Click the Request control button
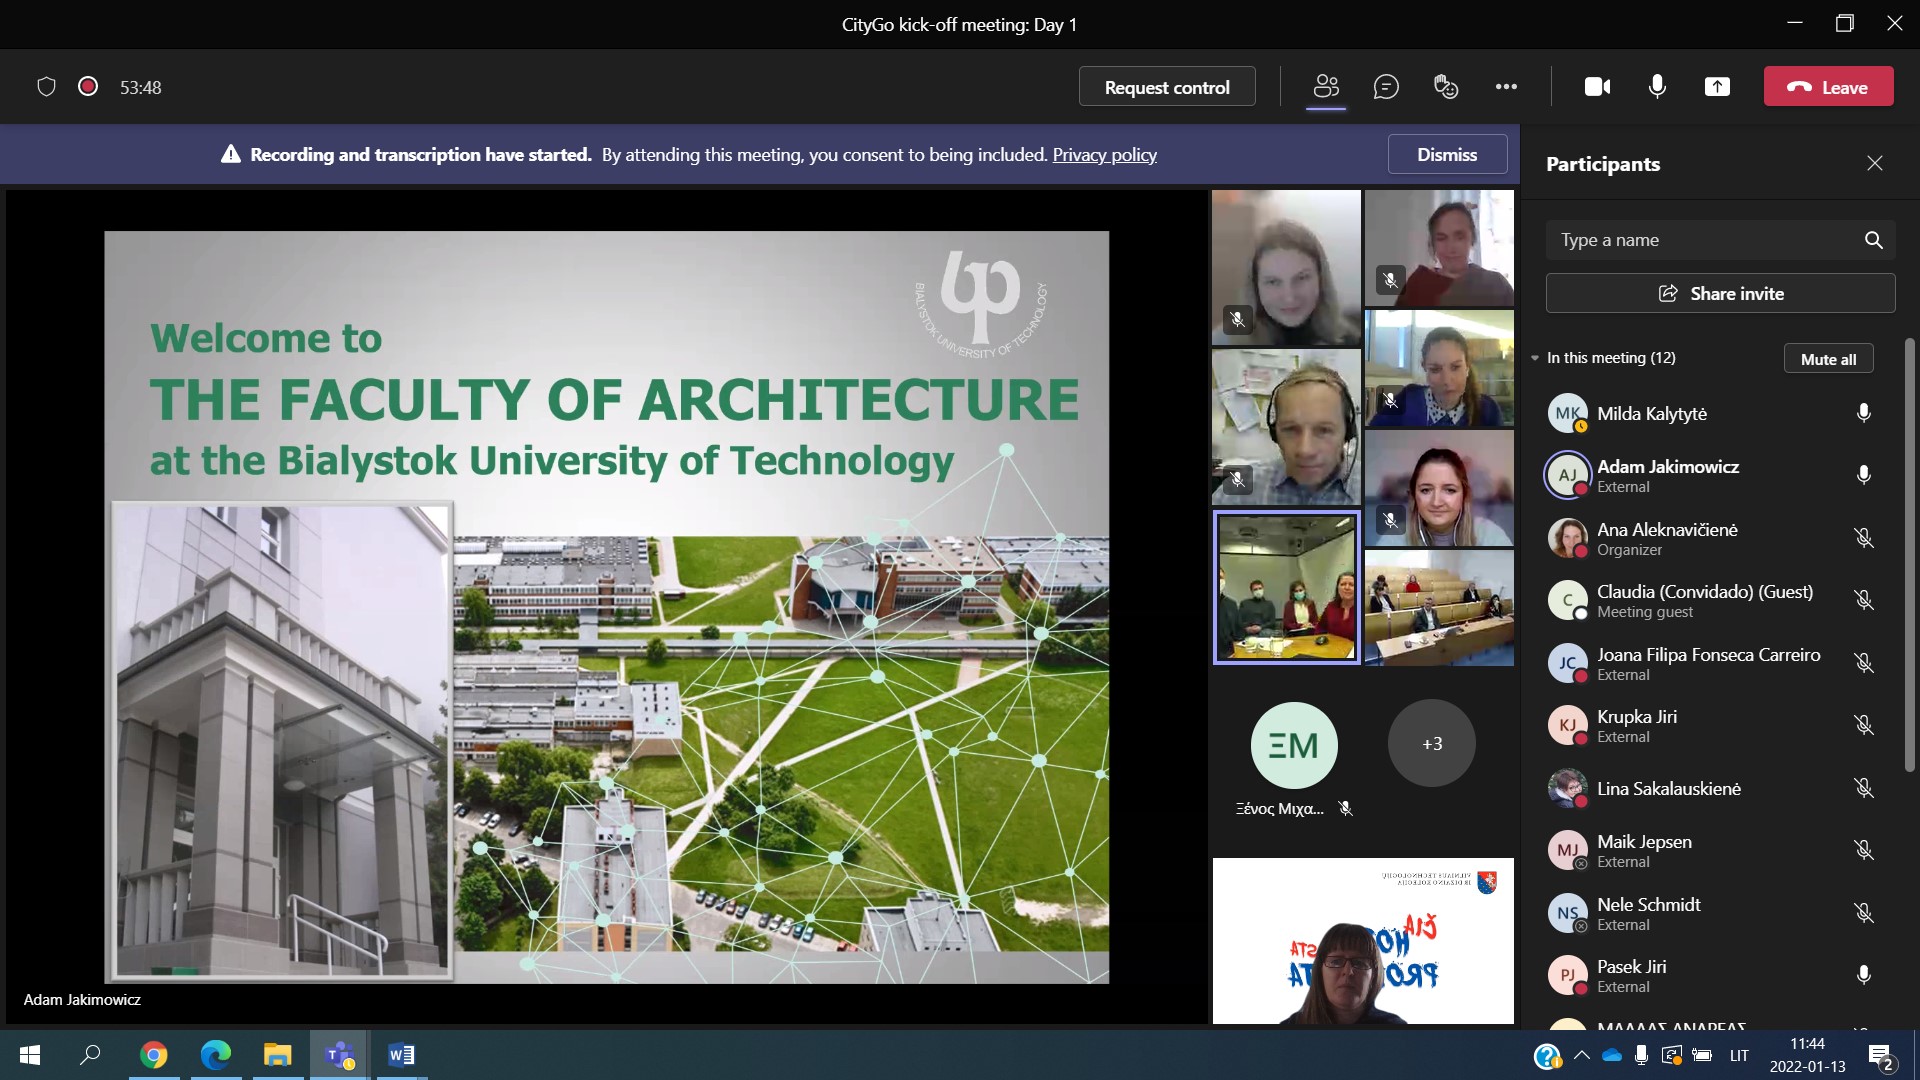 click(1166, 87)
